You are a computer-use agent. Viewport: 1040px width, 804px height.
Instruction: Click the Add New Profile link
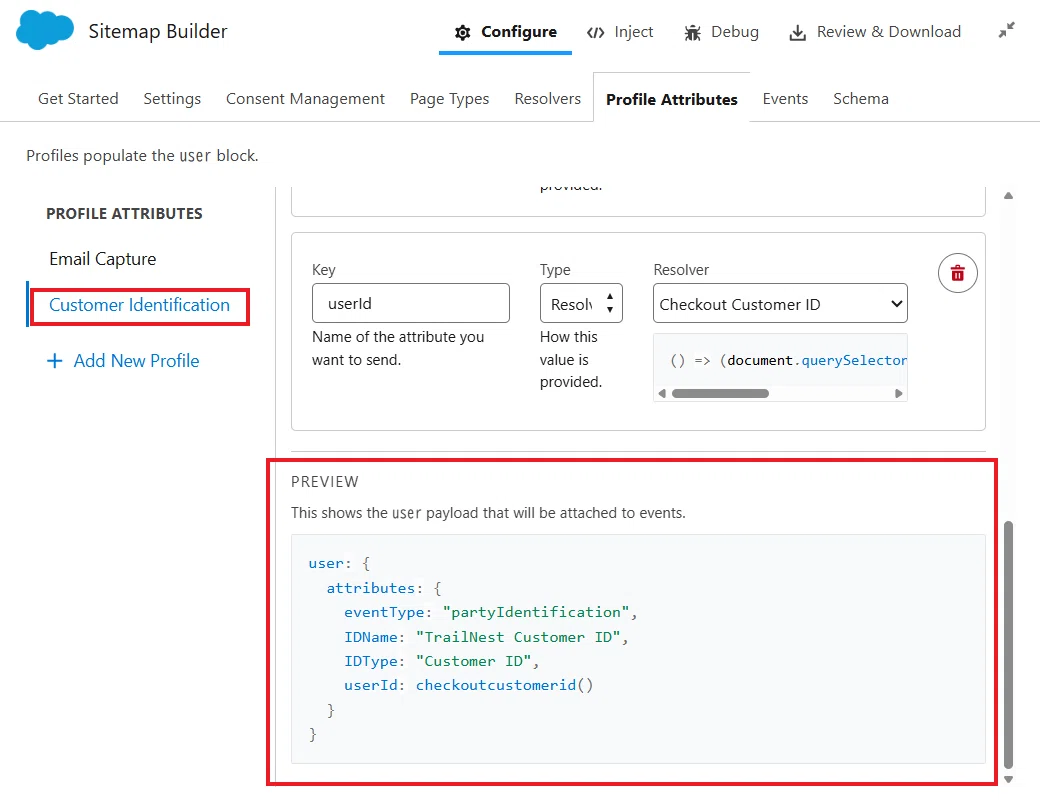click(x=136, y=361)
